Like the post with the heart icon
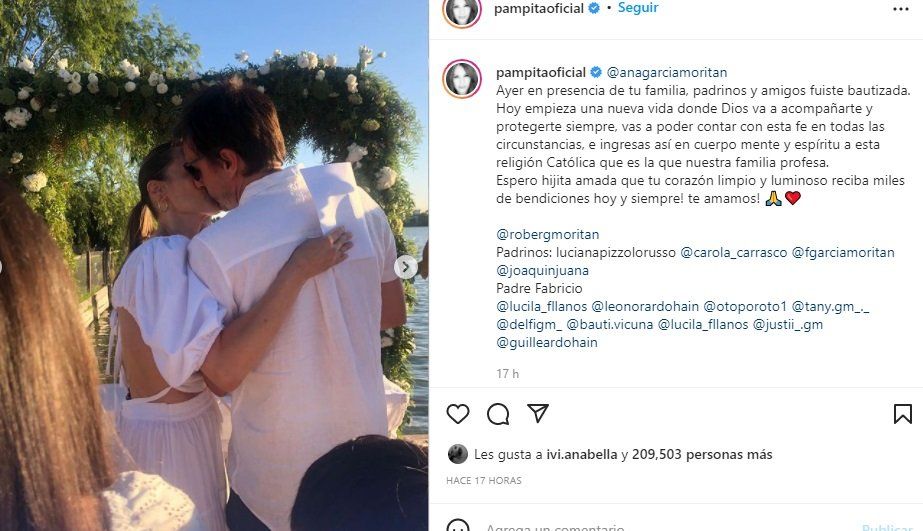Image resolution: width=923 pixels, height=531 pixels. 457,414
